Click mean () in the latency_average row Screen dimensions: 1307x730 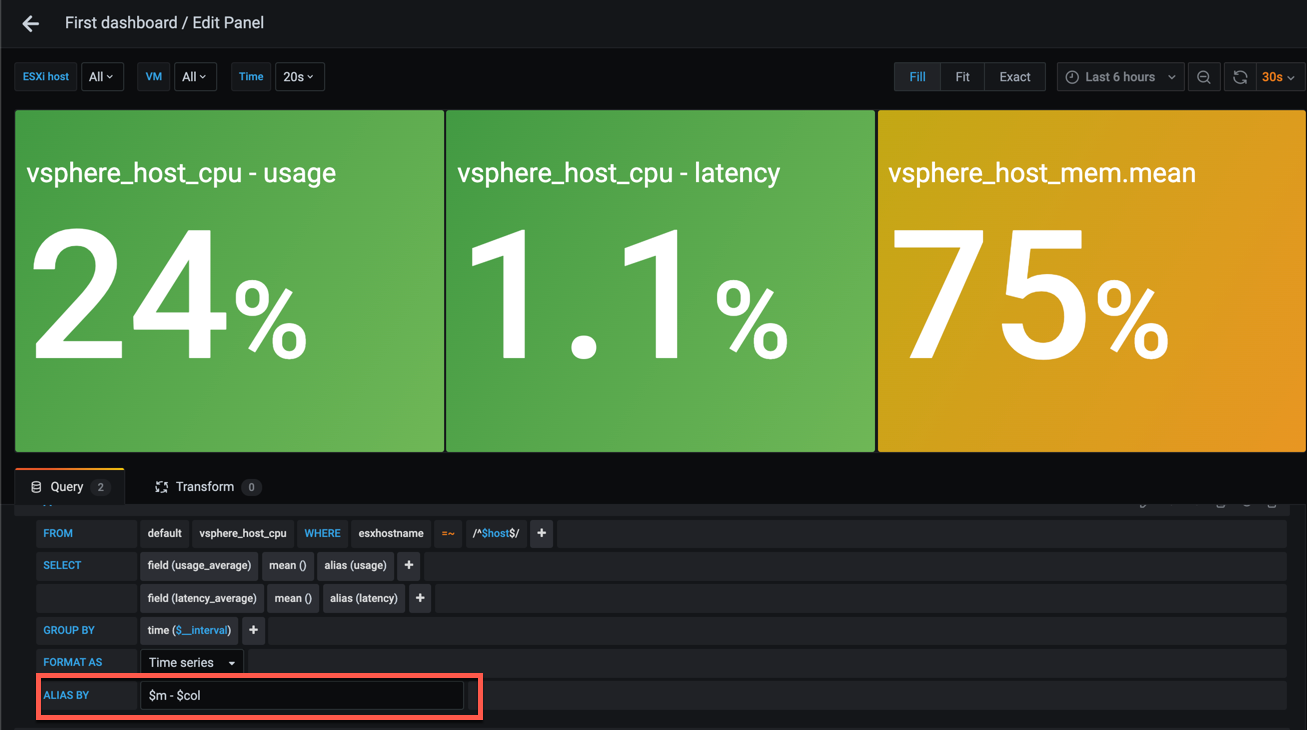click(294, 599)
